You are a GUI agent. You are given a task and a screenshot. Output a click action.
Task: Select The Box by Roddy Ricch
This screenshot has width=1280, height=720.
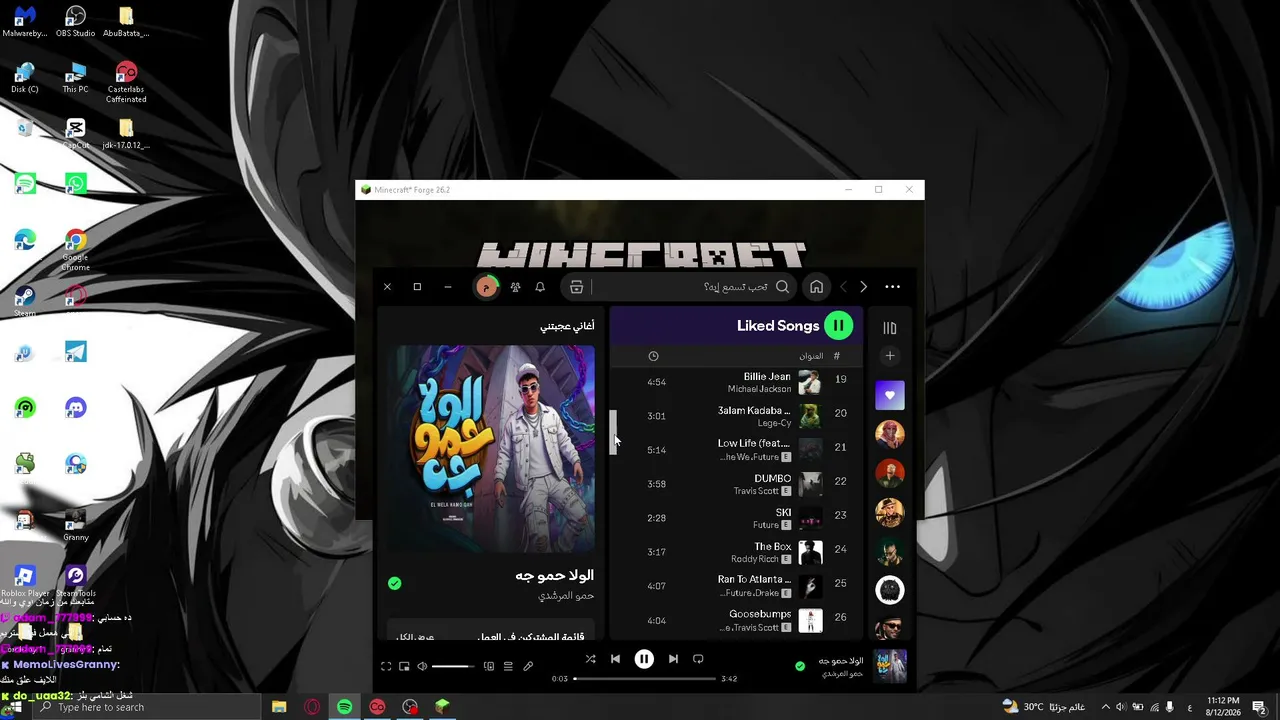737,552
